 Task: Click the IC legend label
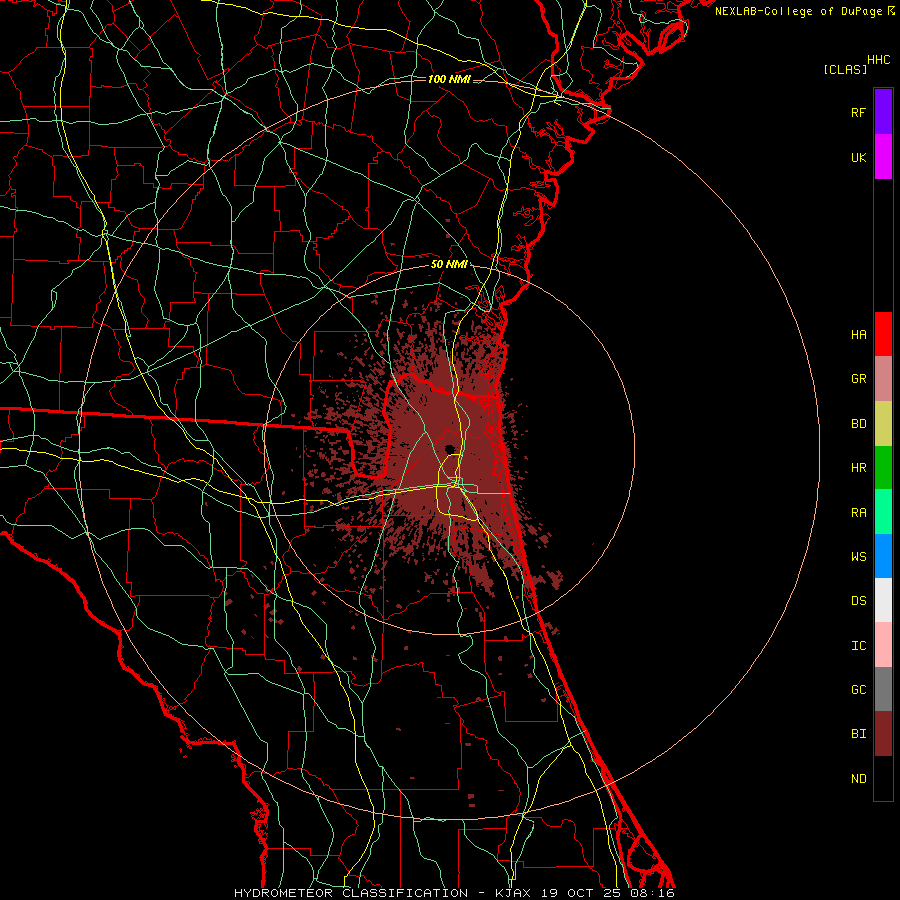point(858,646)
